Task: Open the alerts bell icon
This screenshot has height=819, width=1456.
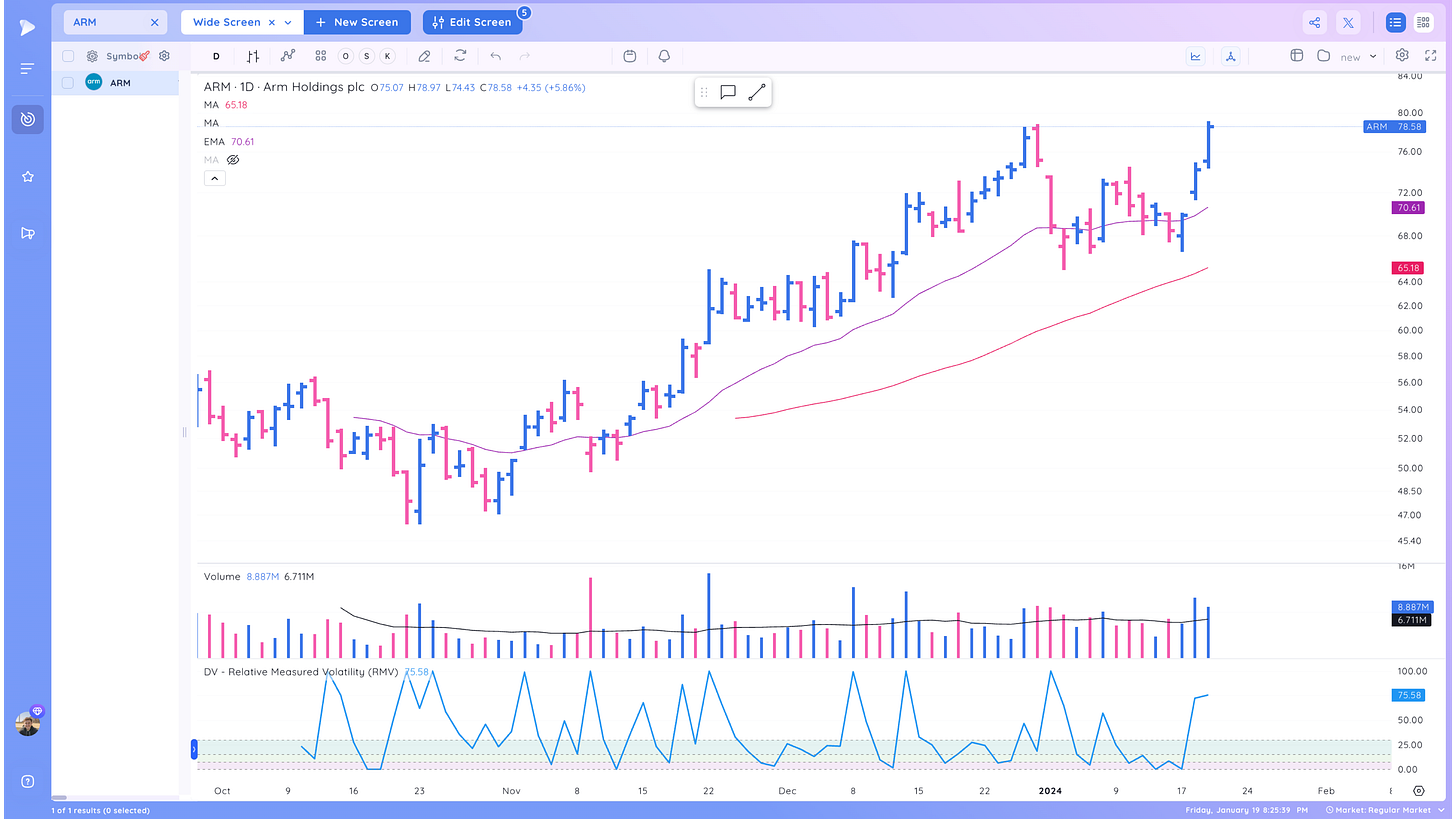Action: pyautogui.click(x=664, y=56)
